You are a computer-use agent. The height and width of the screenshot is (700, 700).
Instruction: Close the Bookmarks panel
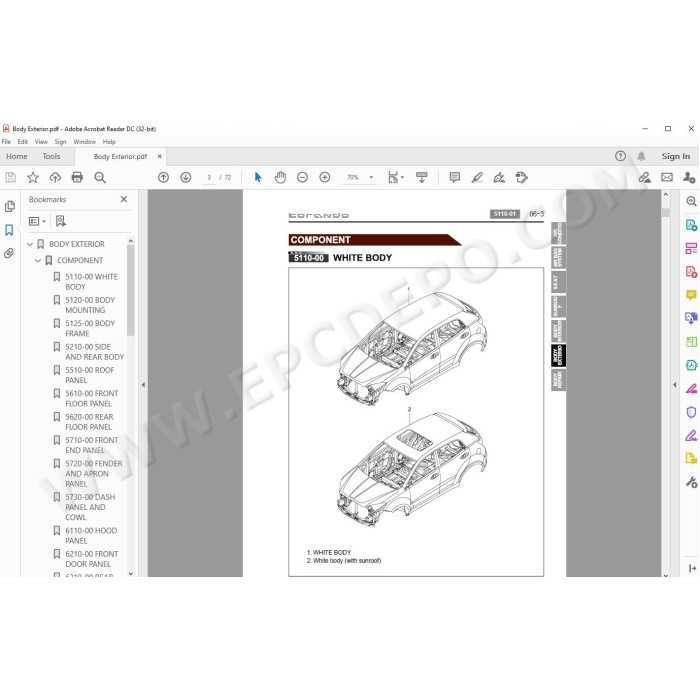tap(124, 199)
